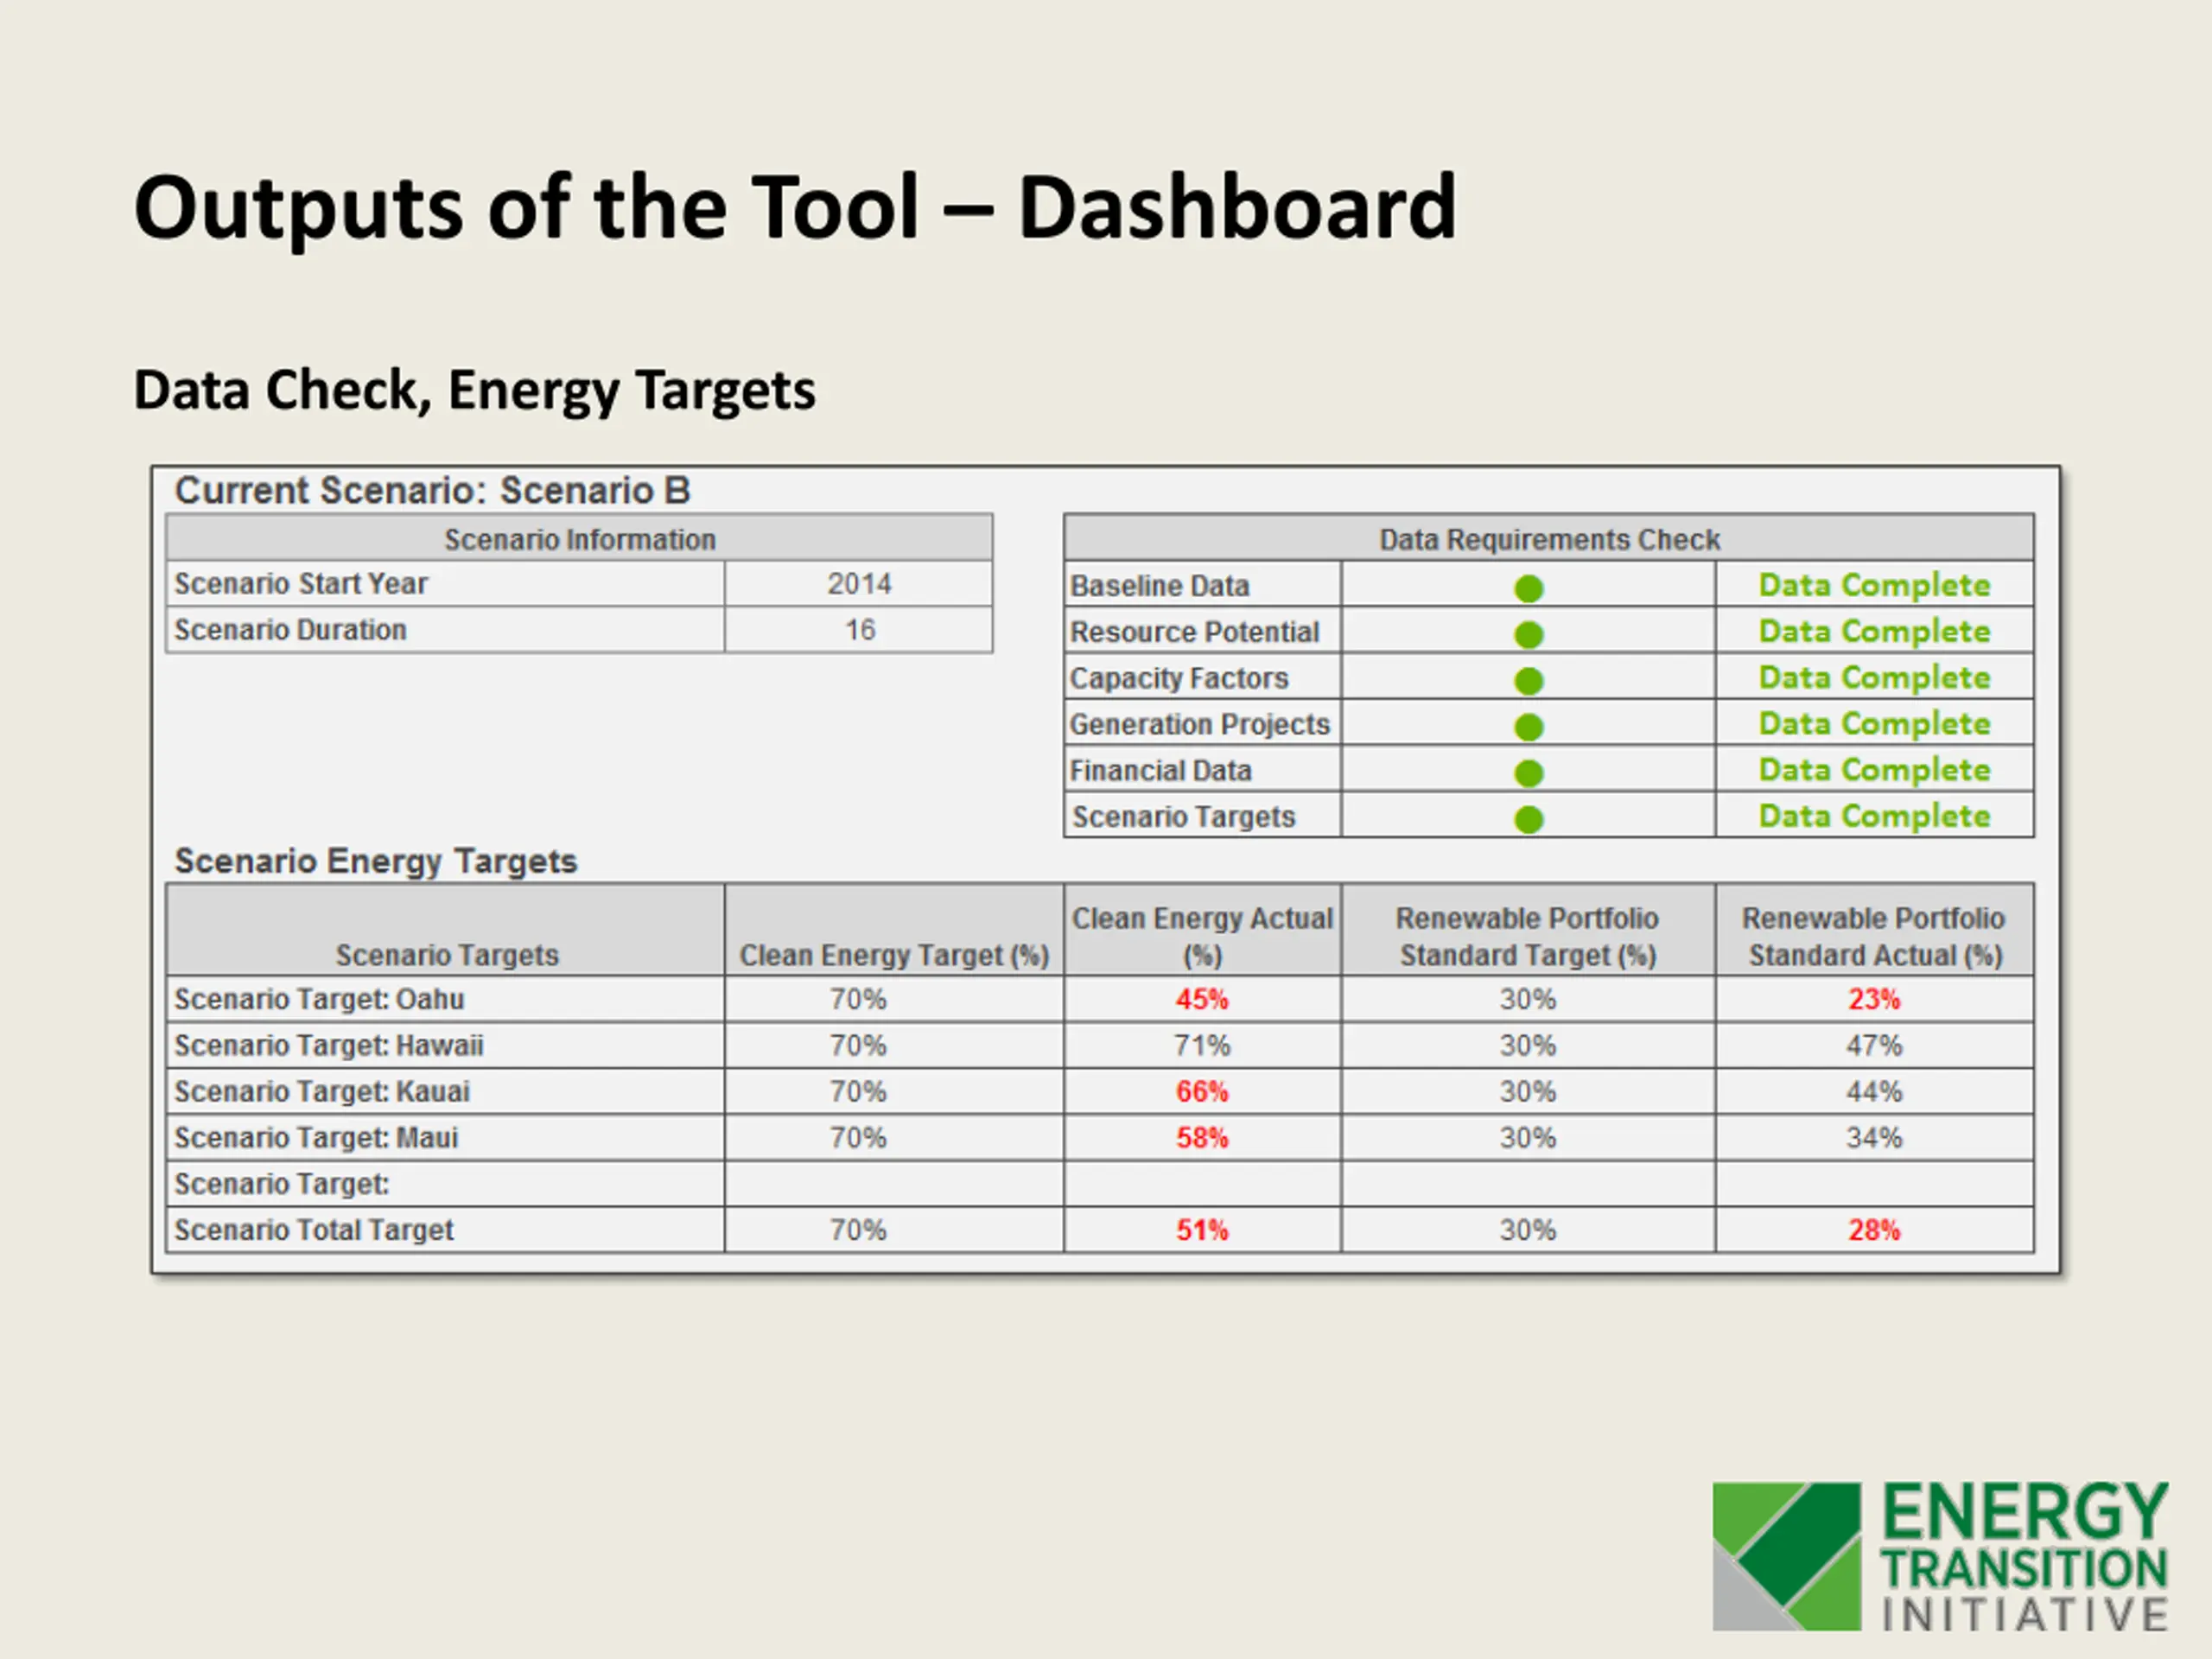This screenshot has height=1659, width=2212.
Task: Click the Current Scenario: Scenario B title
Action: [432, 490]
